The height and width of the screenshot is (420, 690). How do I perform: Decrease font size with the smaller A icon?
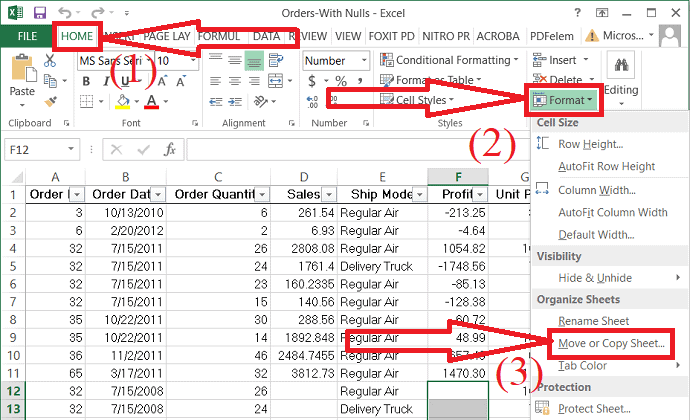click(x=180, y=81)
